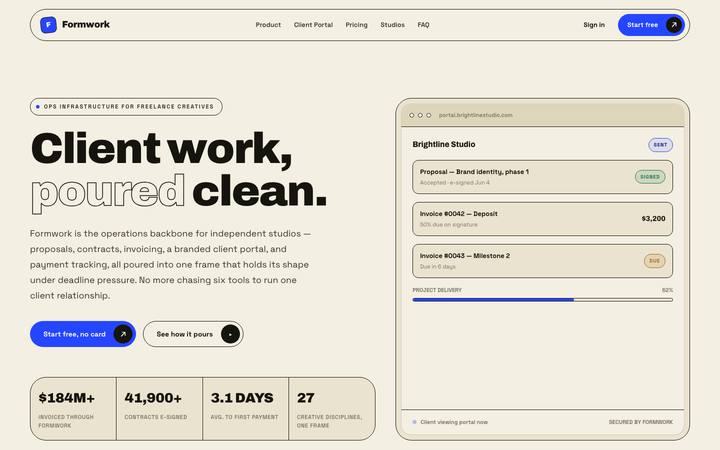720x450 pixels.
Task: Open the Product menu item
Action: tap(268, 25)
